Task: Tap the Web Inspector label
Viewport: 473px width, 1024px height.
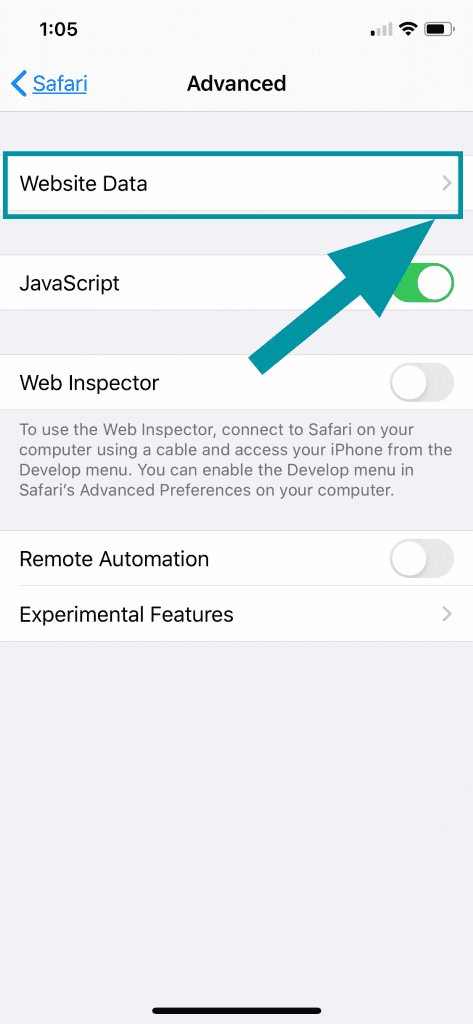Action: [x=89, y=383]
